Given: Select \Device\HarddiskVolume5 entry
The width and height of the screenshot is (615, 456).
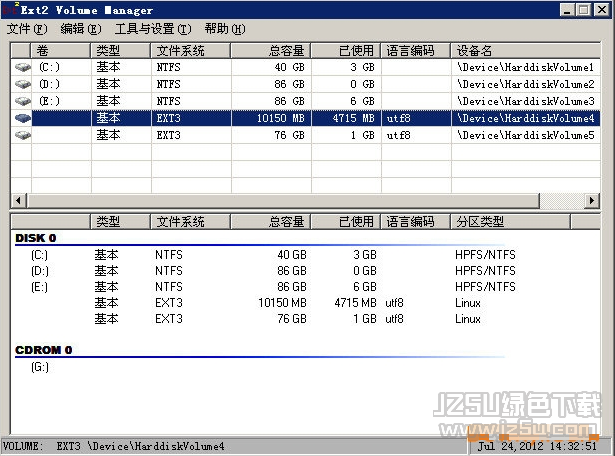Looking at the screenshot, I should [x=525, y=135].
